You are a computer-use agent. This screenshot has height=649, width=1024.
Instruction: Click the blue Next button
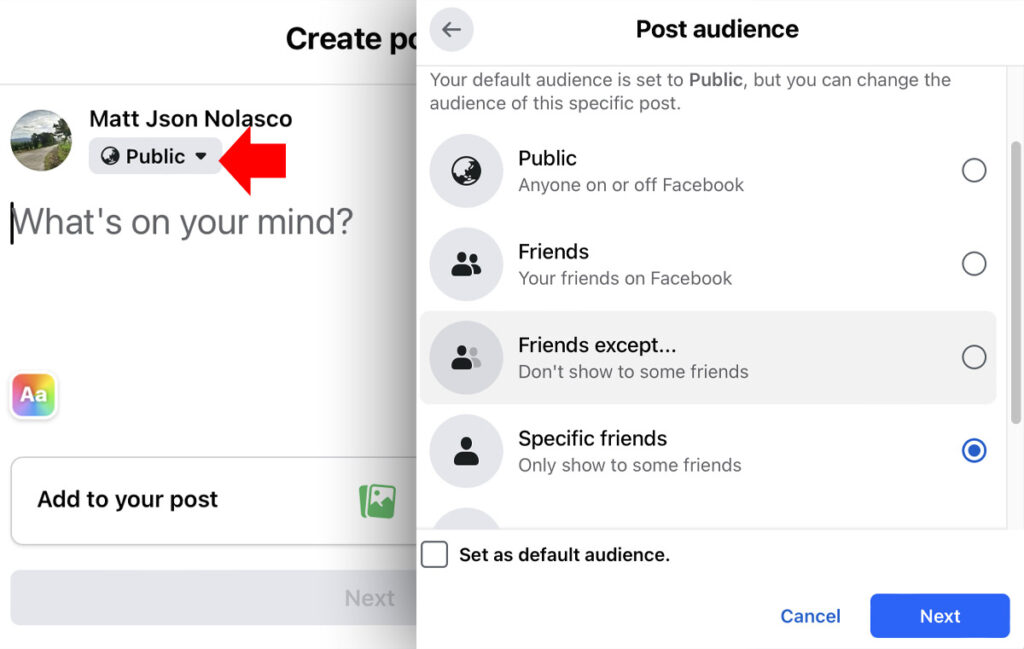[939, 616]
